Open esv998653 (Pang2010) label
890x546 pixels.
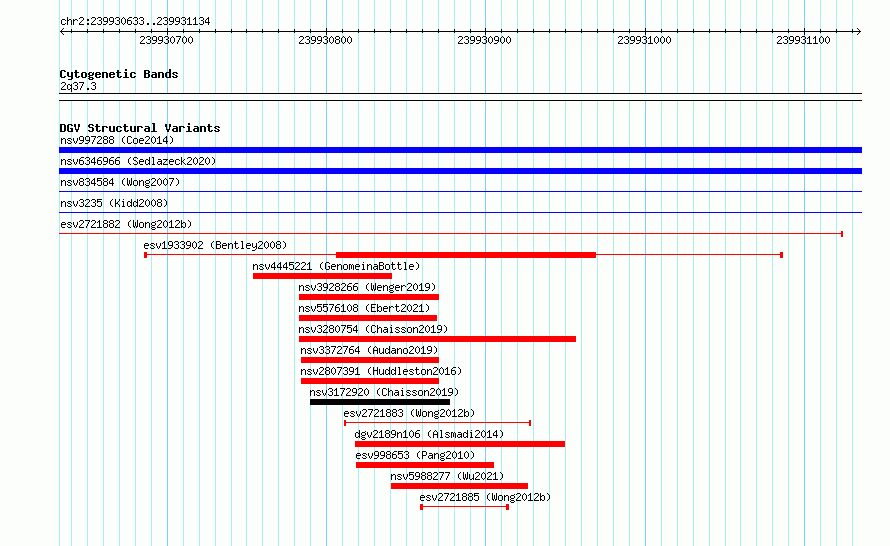point(415,455)
